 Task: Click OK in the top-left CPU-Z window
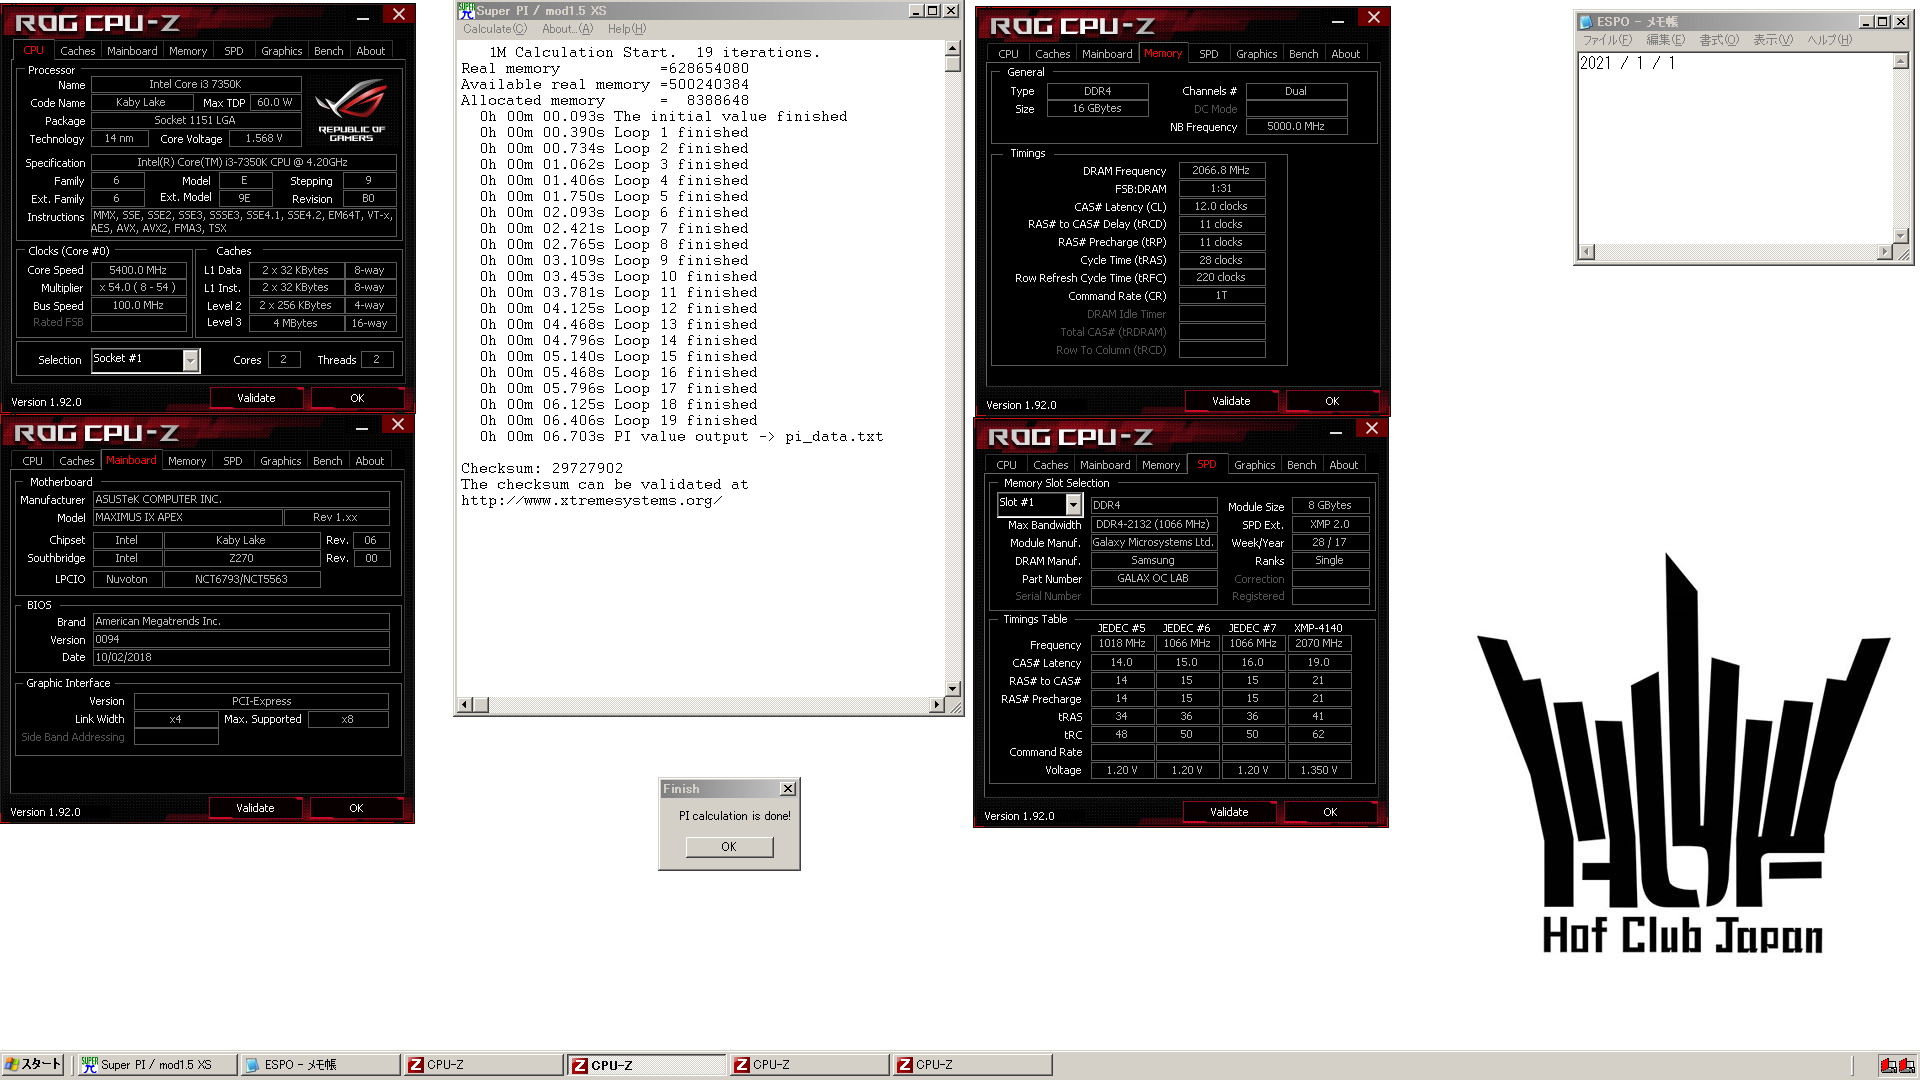[357, 398]
